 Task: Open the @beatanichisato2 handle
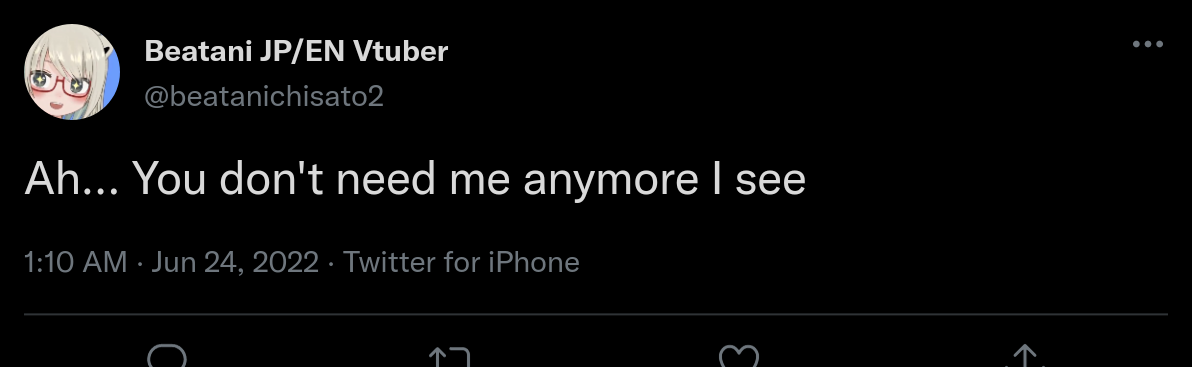point(263,96)
